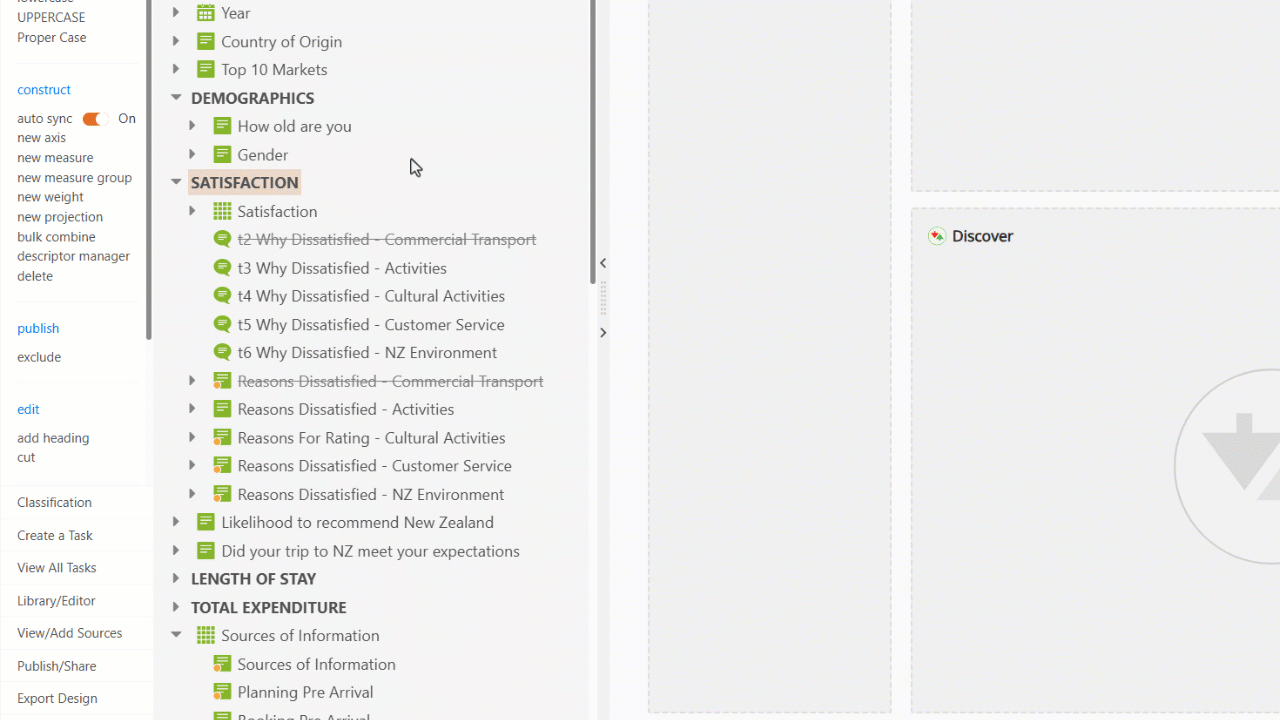Select the struck-through t2 Commercial Transport item

tap(387, 240)
